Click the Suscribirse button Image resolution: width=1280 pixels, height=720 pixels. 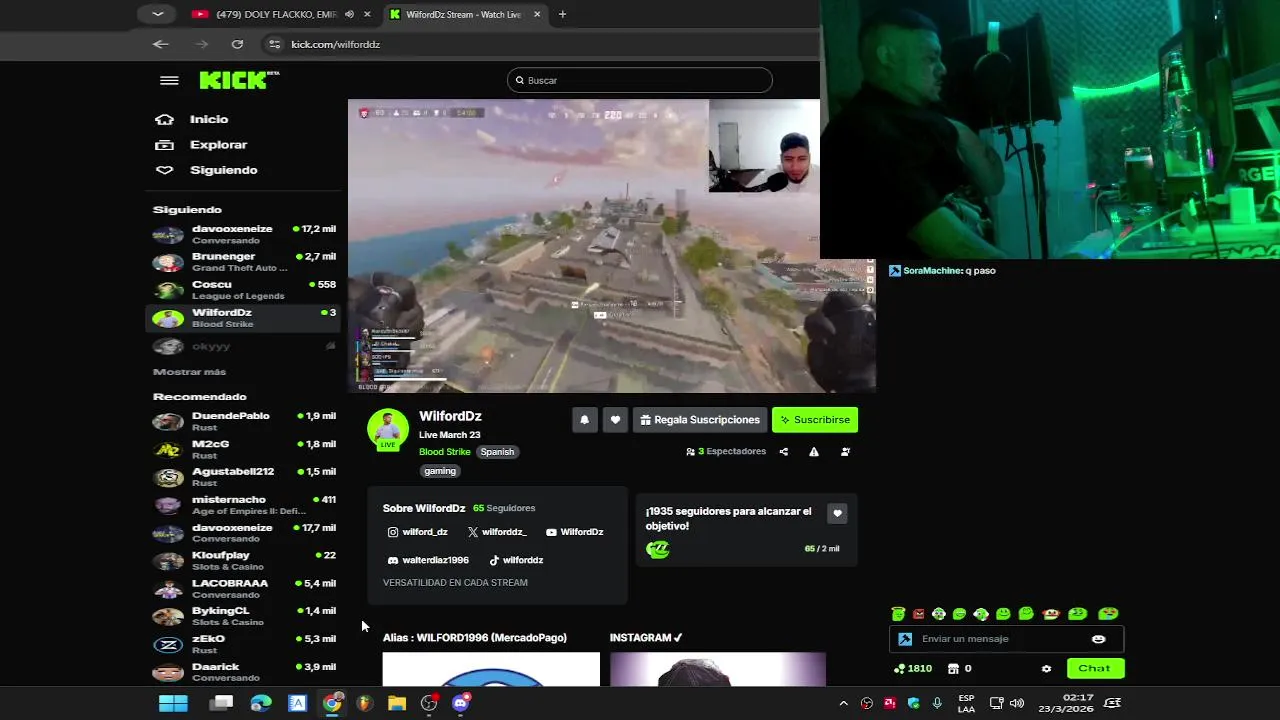(815, 420)
